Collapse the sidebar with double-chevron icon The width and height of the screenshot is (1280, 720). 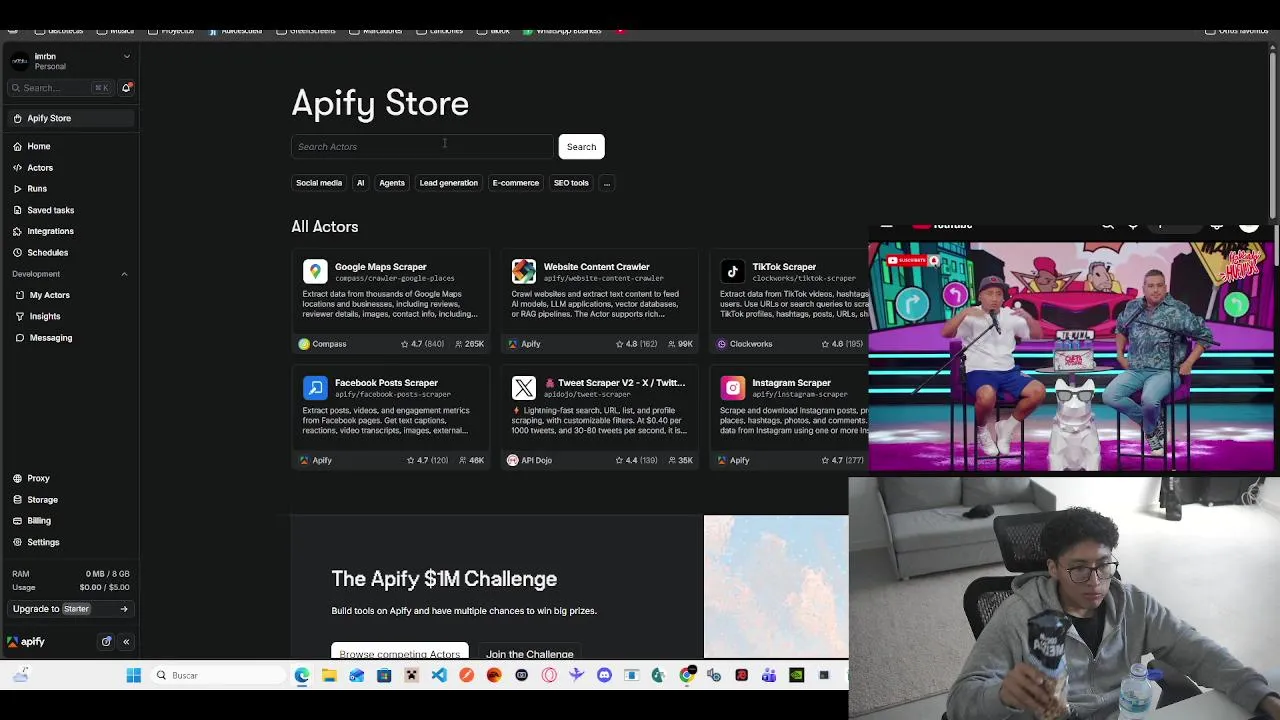pyautogui.click(x=126, y=642)
